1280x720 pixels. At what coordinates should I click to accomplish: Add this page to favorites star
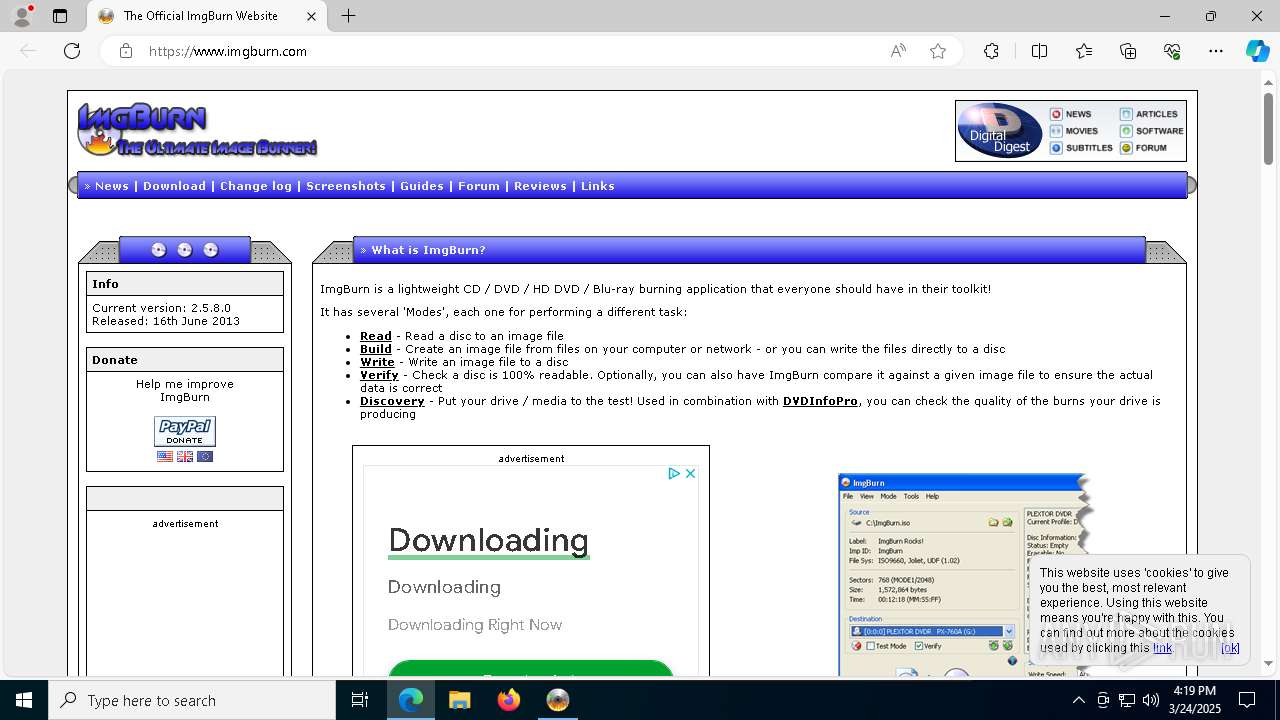(938, 51)
